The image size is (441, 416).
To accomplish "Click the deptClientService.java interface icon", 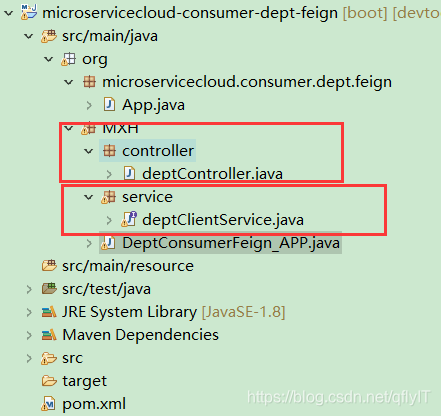I will pyautogui.click(x=129, y=219).
